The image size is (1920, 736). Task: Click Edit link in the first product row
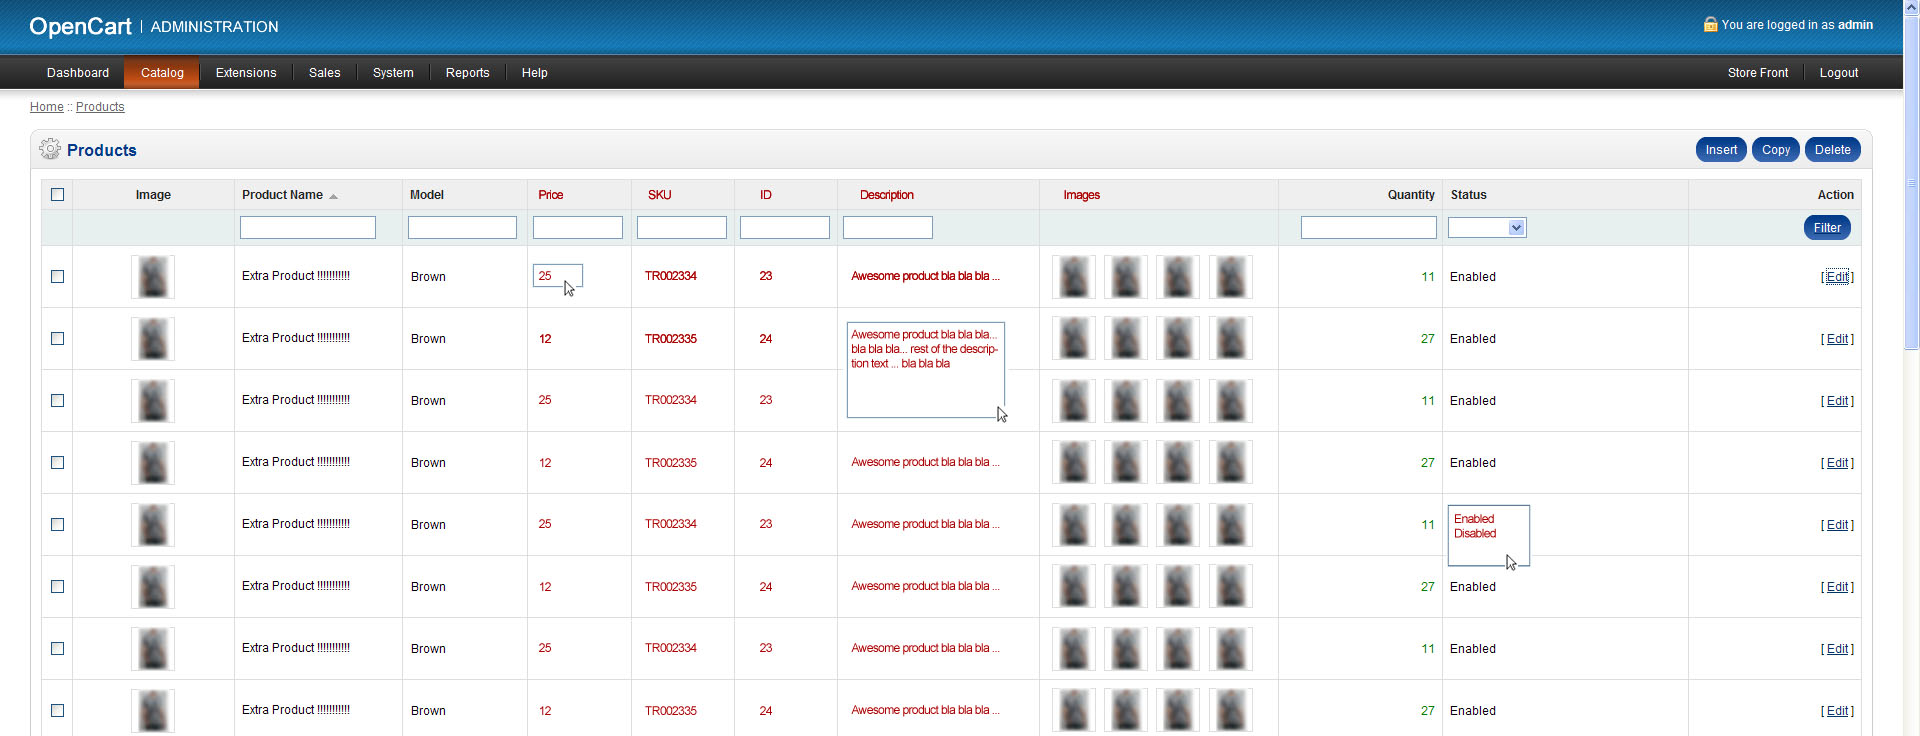click(1838, 277)
